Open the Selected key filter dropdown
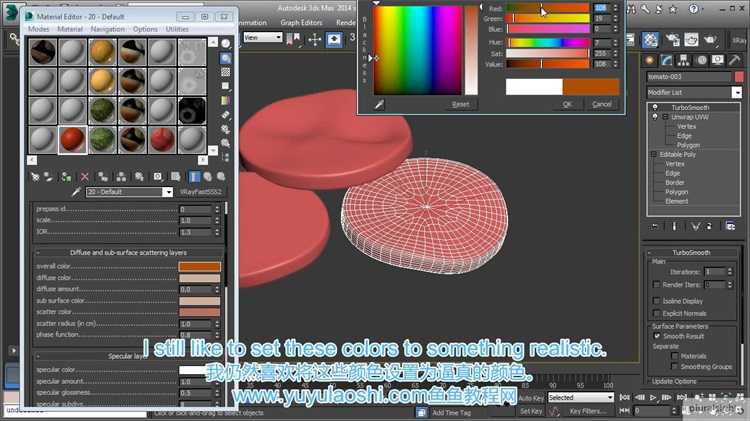This screenshot has height=421, width=750. pyautogui.click(x=580, y=398)
